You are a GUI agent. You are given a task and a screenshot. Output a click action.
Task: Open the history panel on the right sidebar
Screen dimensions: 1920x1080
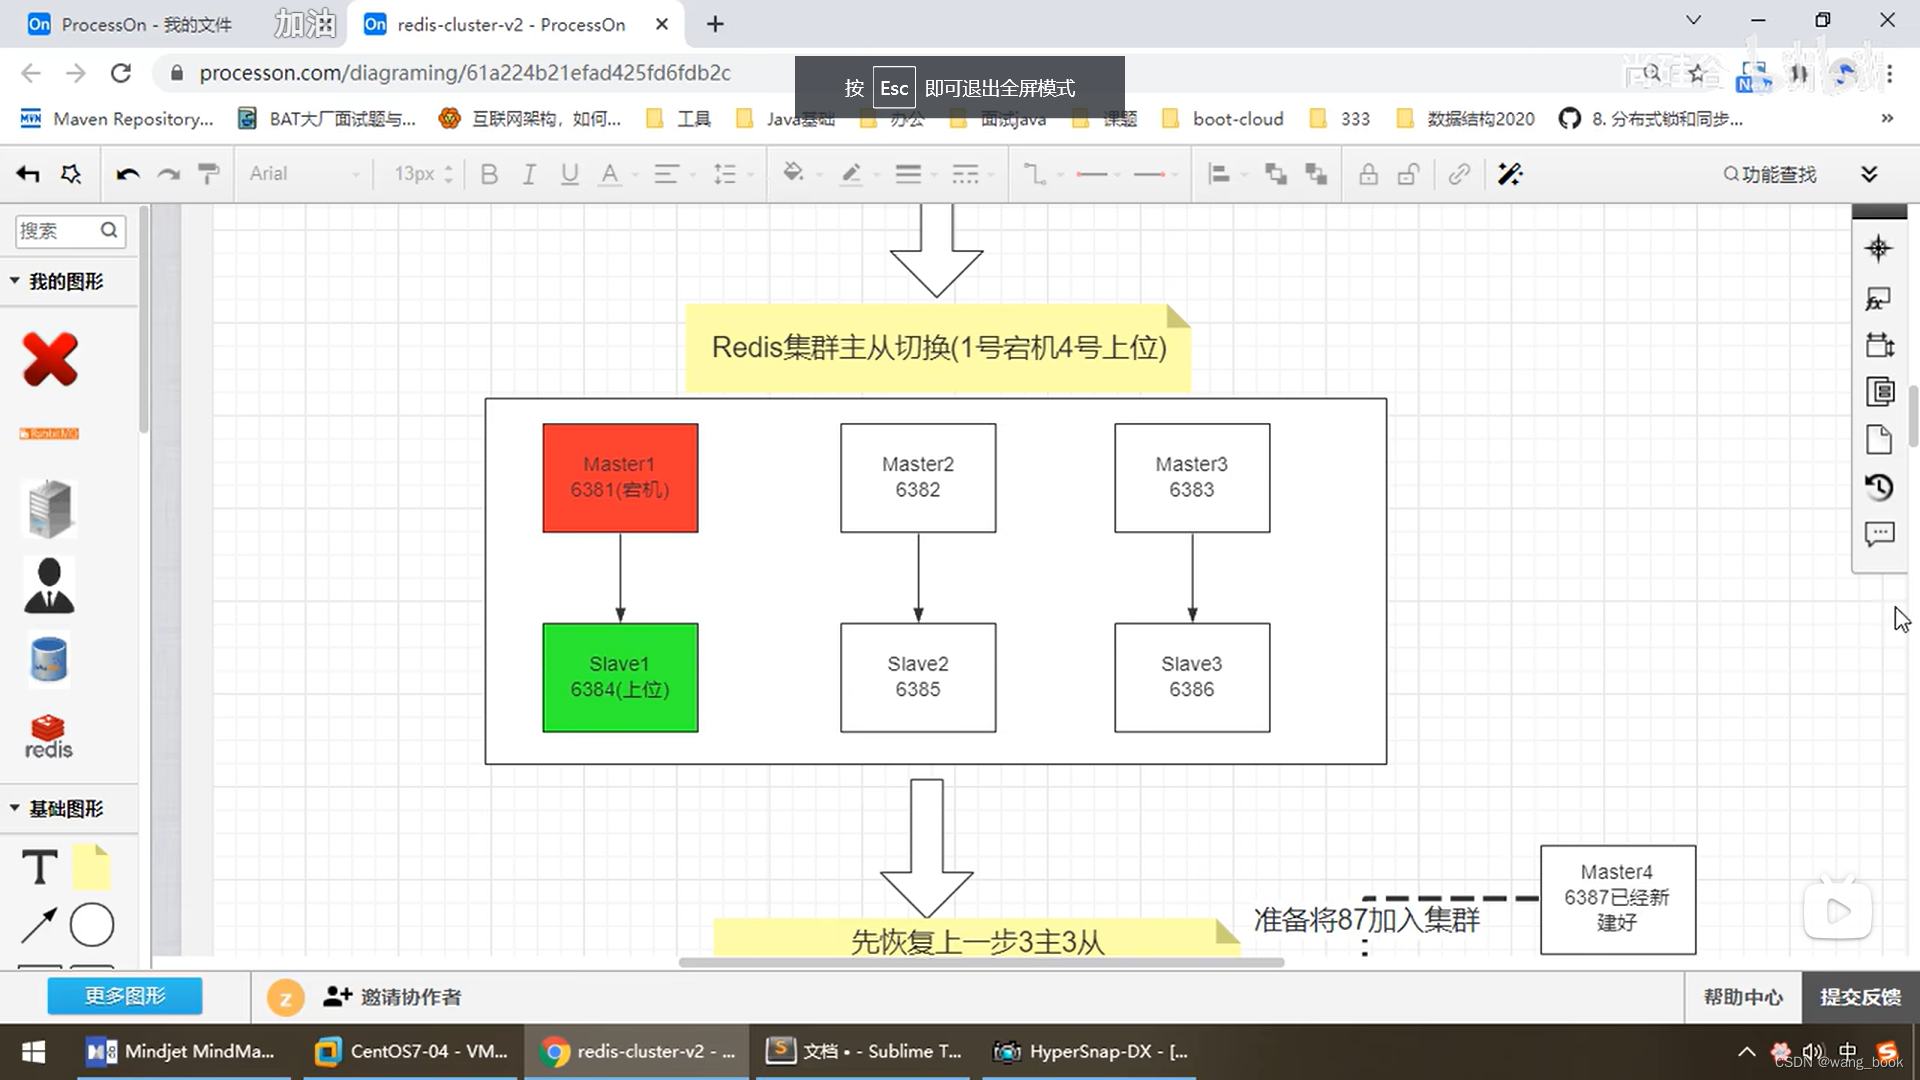click(1880, 487)
